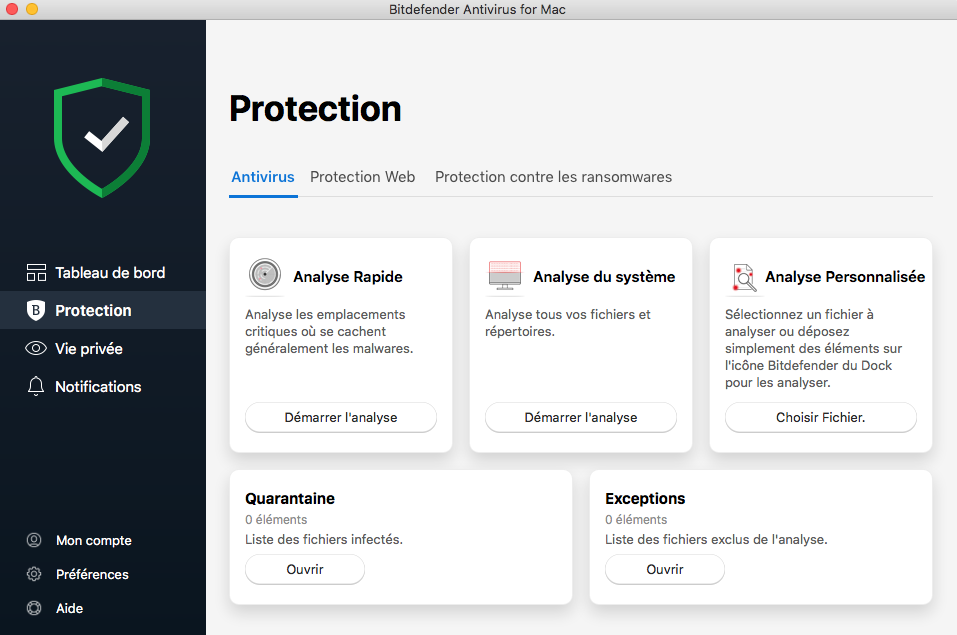957x635 pixels.
Task: Open Préférences
Action: (92, 575)
